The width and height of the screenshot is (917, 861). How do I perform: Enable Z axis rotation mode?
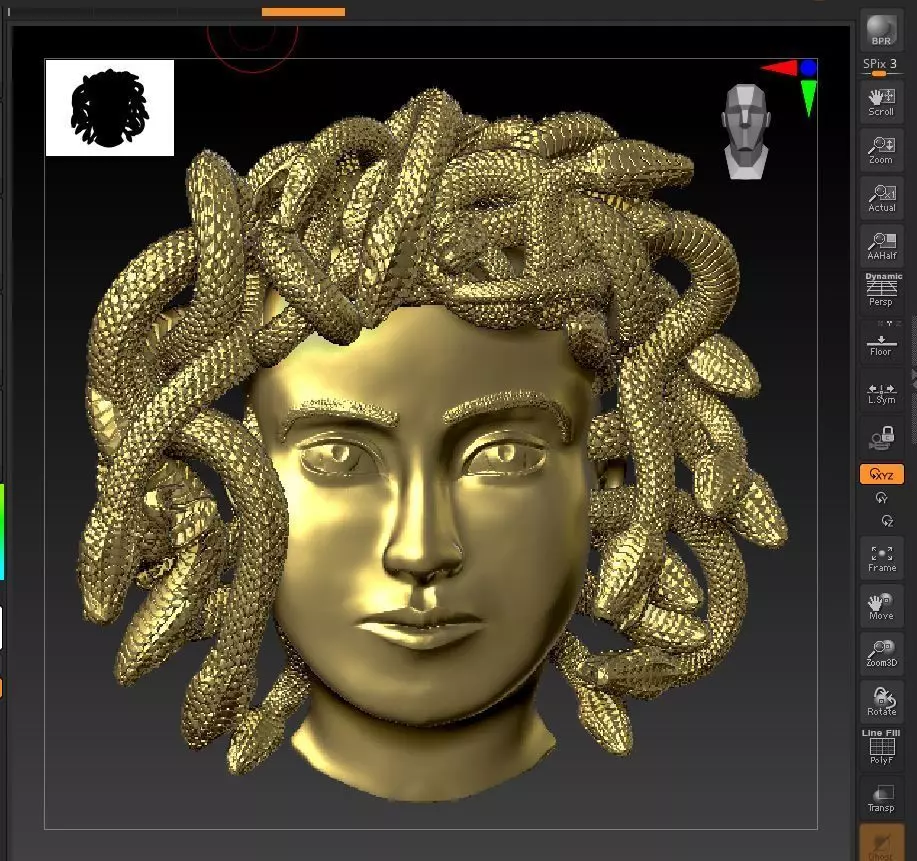click(x=887, y=521)
